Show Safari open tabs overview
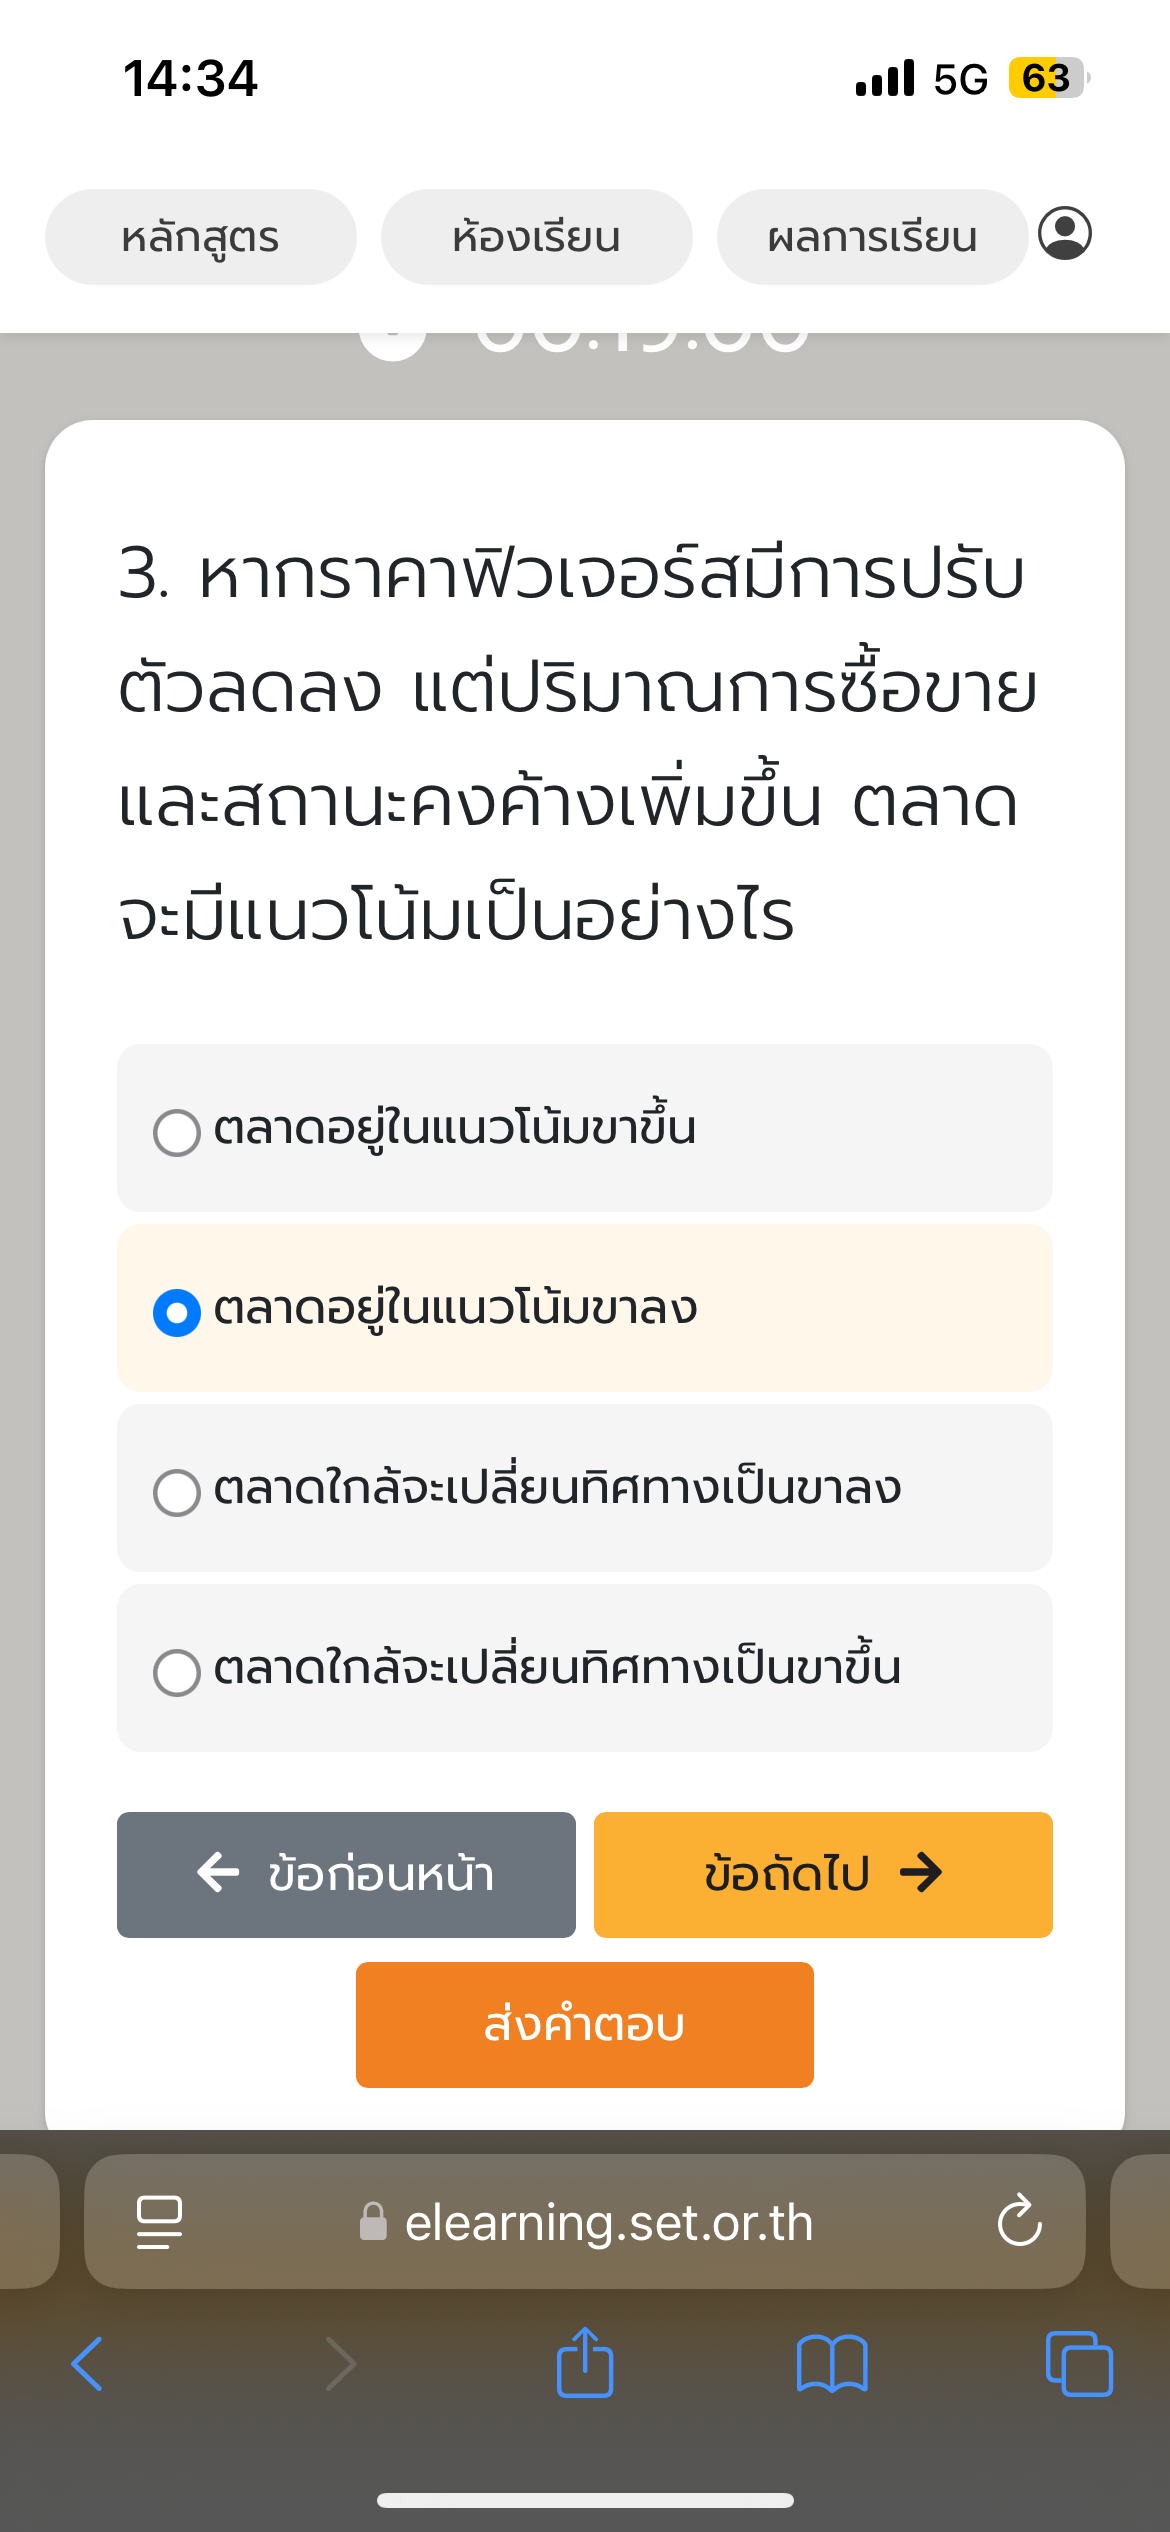This screenshot has height=2532, width=1170. (1078, 2363)
